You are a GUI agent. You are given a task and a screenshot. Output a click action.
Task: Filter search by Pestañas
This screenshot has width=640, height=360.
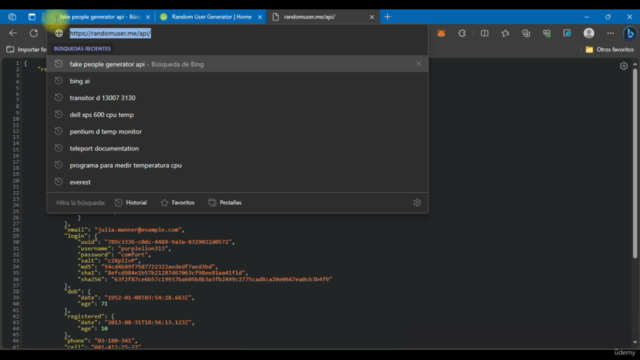[x=225, y=202]
